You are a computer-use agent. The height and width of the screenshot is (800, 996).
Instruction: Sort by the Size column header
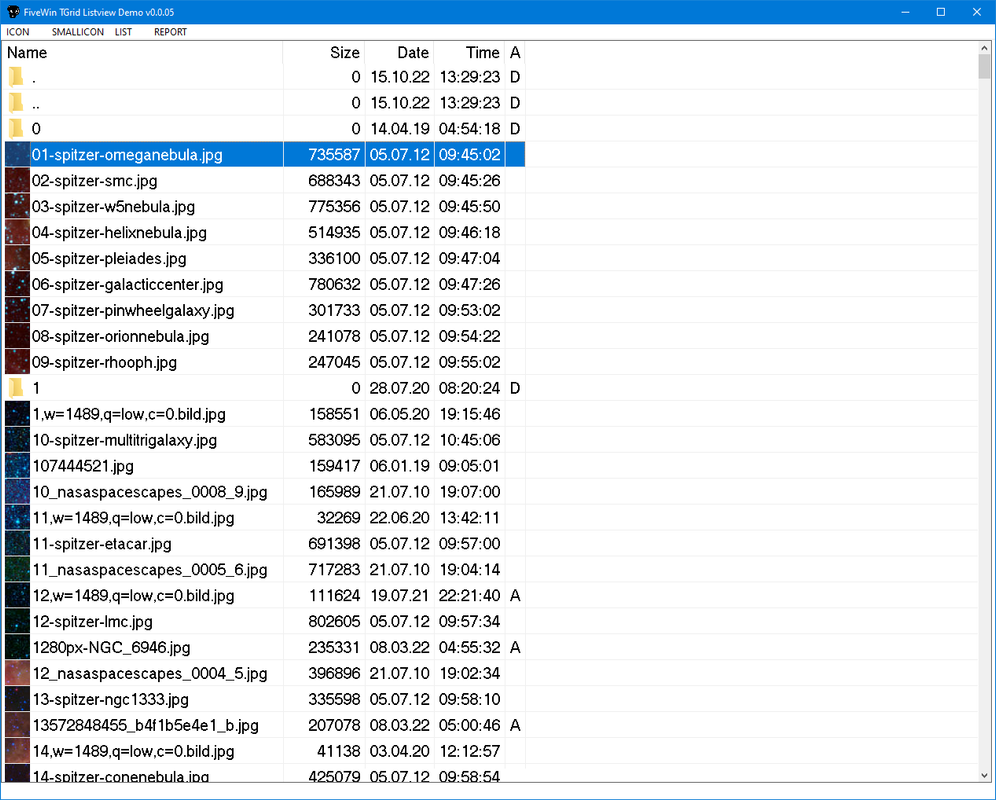324,53
